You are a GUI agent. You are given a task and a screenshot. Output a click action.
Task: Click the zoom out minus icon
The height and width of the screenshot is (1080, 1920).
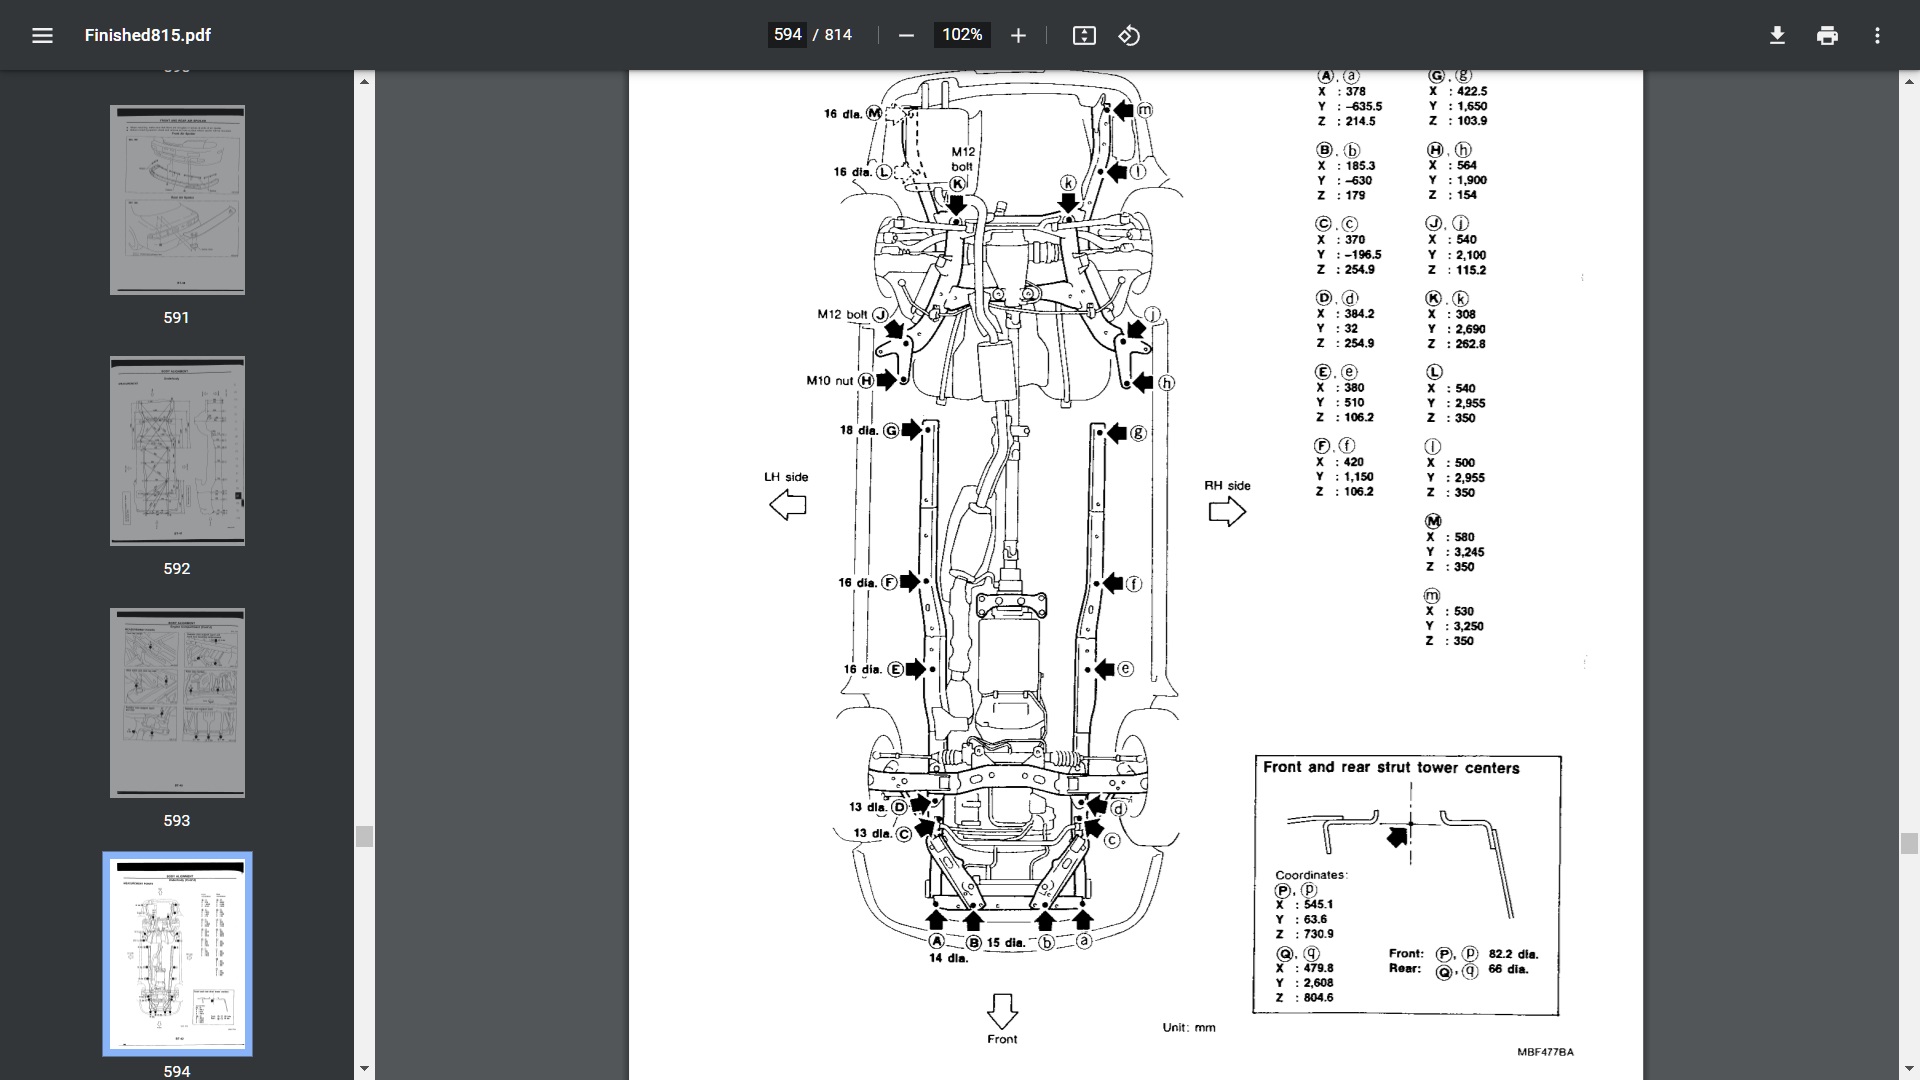point(906,36)
